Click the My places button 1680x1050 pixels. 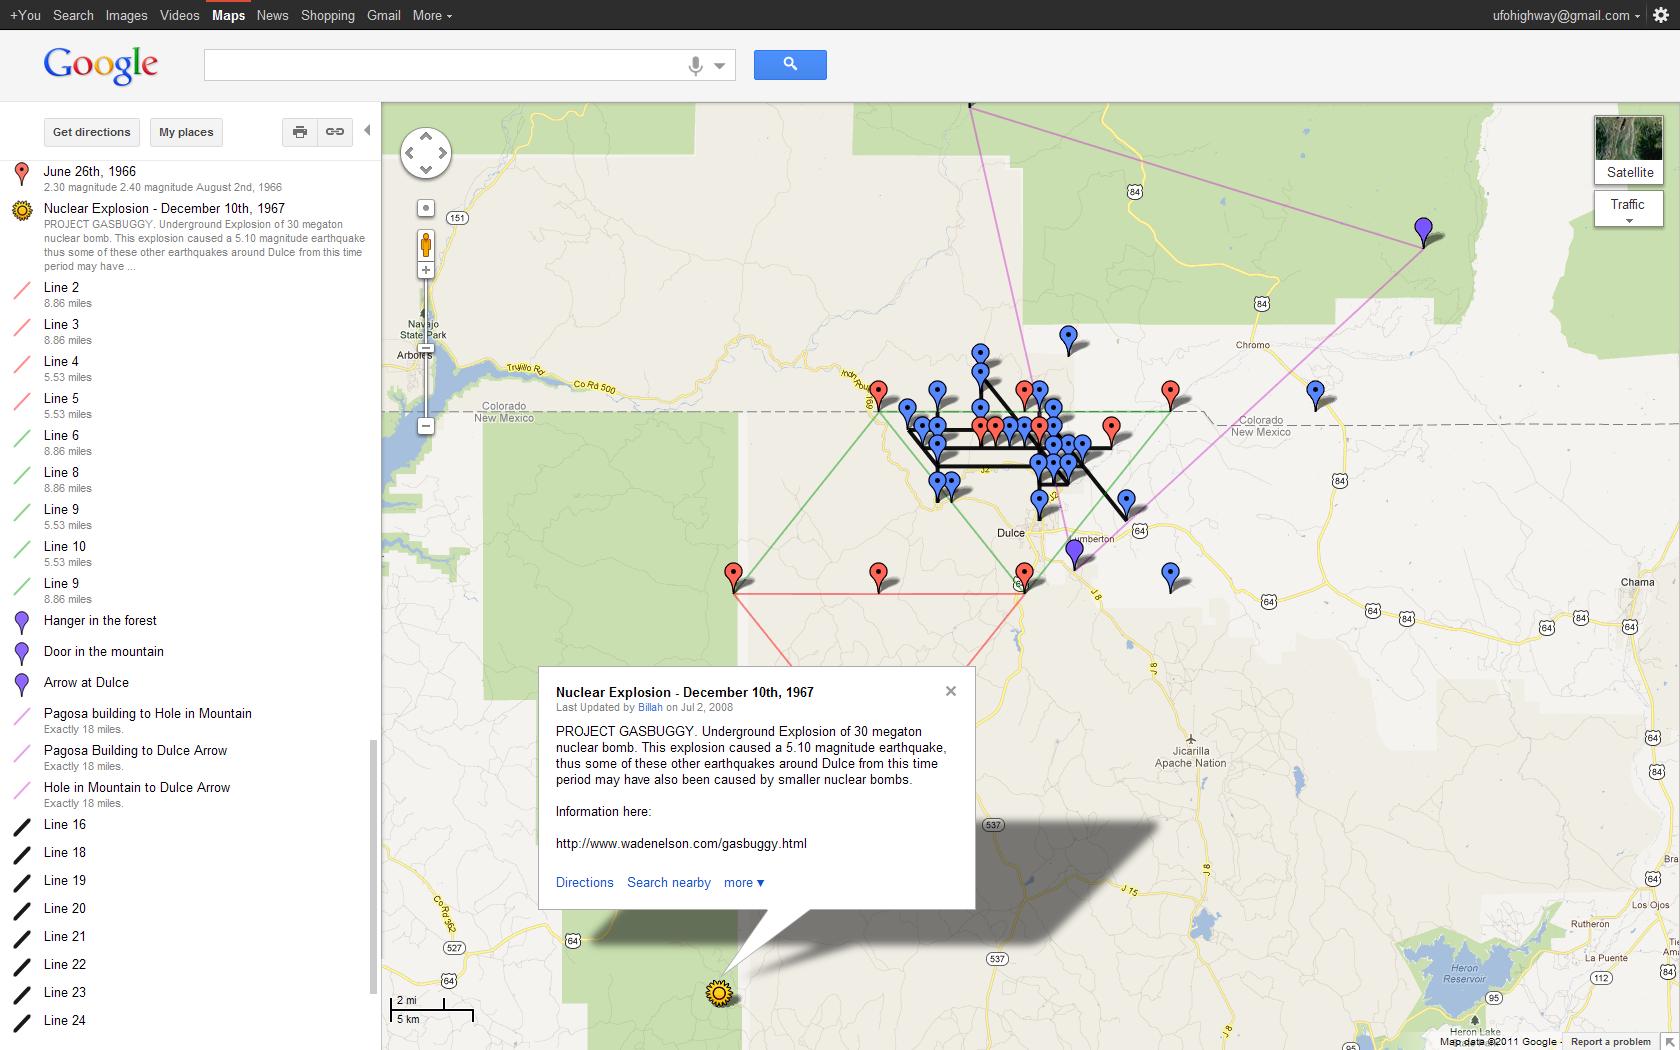pos(186,132)
